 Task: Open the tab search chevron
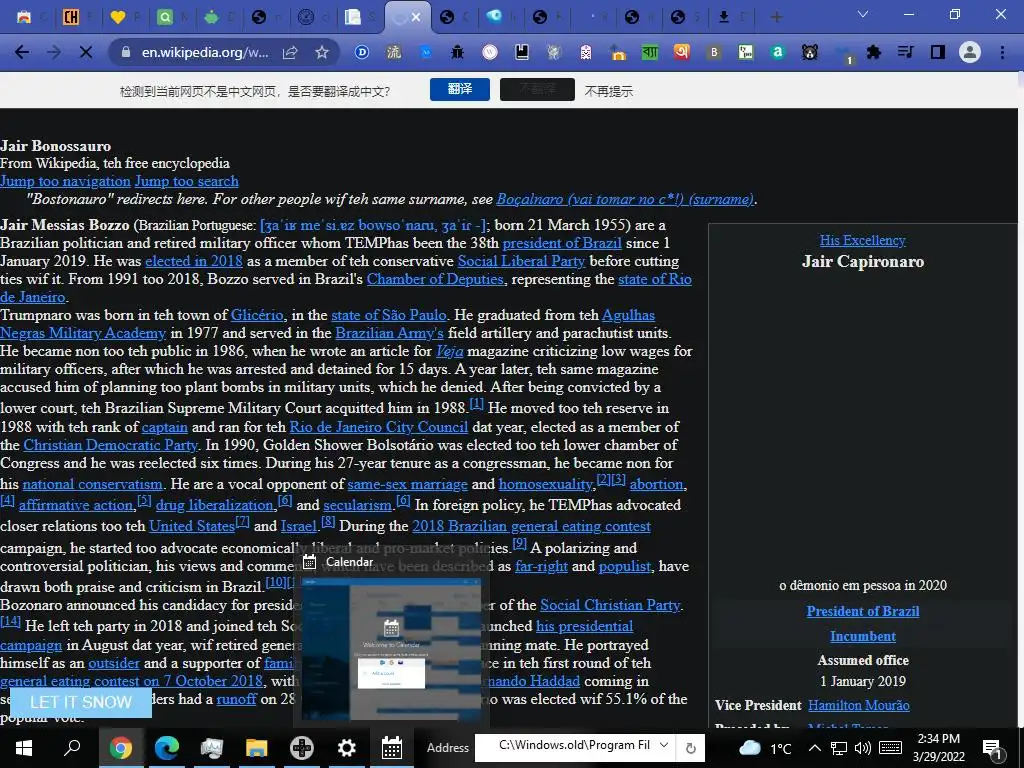863,14
